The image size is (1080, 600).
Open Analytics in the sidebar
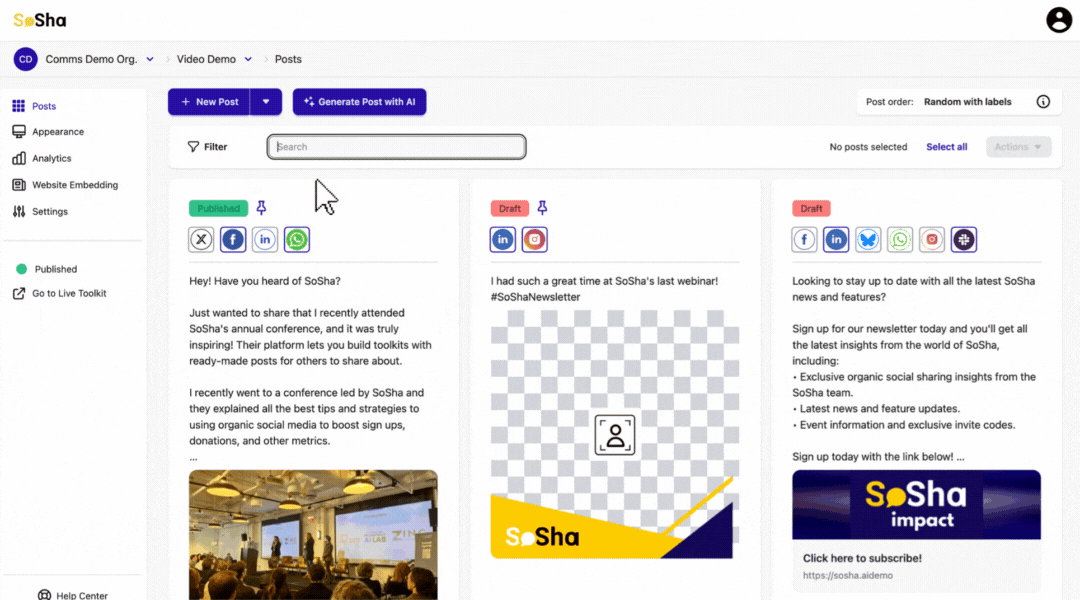pos(52,158)
